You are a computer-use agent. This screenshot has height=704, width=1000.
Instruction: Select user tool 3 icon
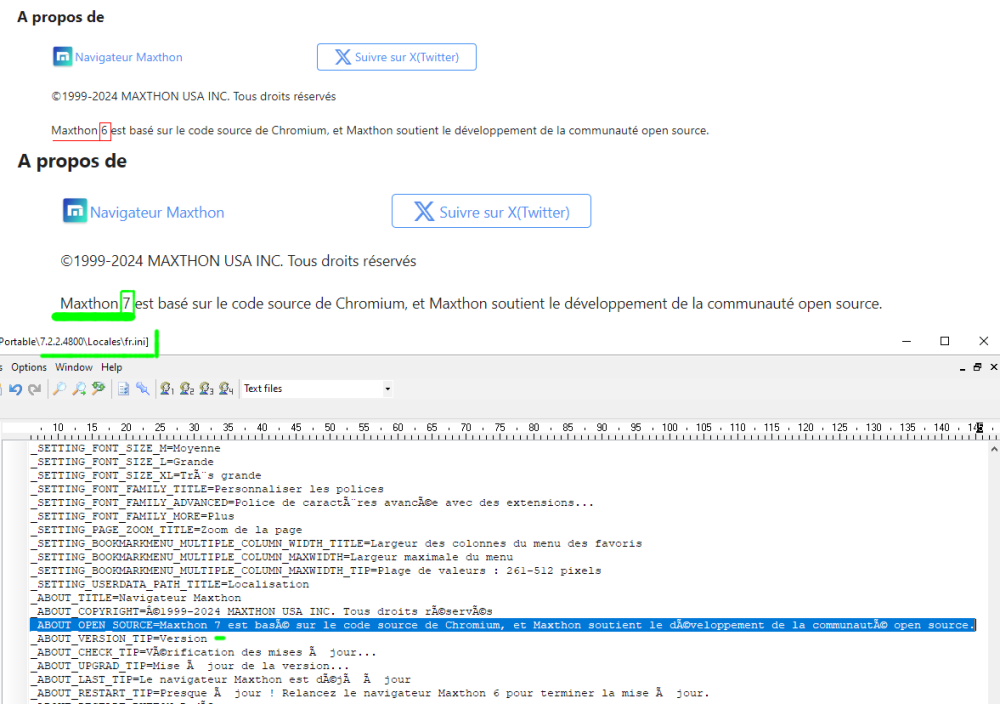coord(206,389)
